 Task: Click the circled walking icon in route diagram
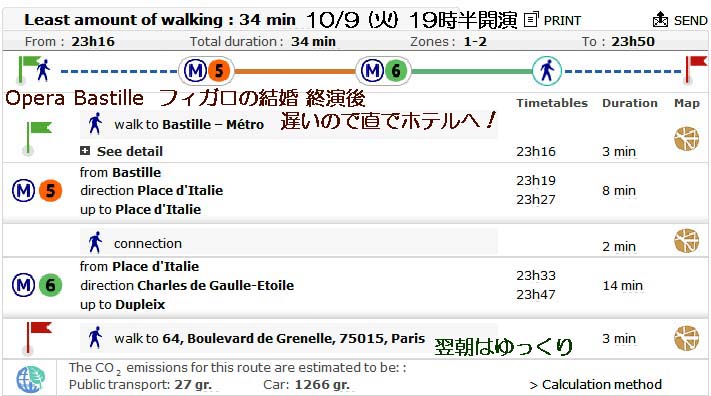547,71
